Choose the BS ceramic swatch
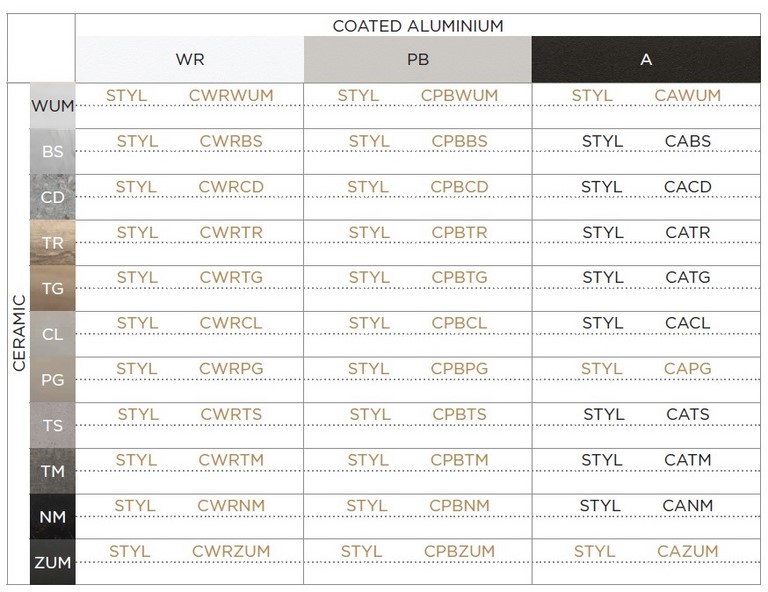 click(x=52, y=151)
